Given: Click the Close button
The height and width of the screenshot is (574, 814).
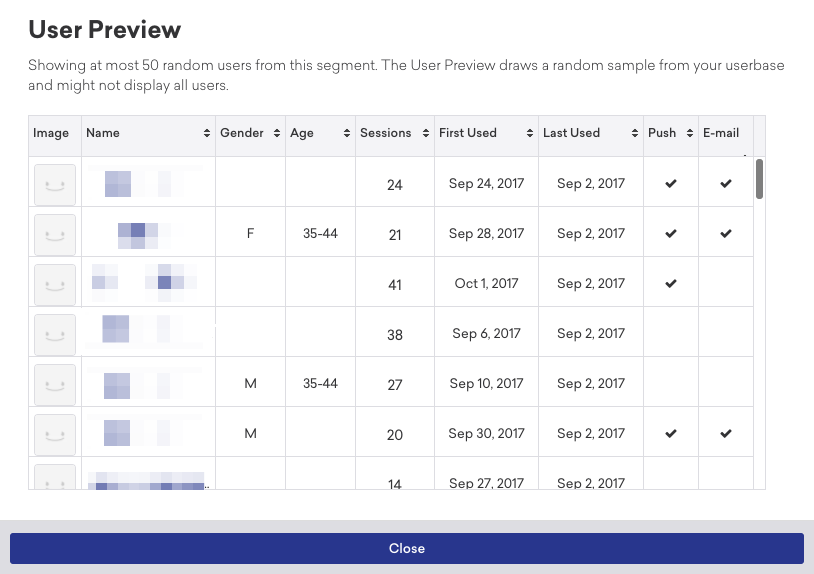Looking at the screenshot, I should tap(407, 548).
